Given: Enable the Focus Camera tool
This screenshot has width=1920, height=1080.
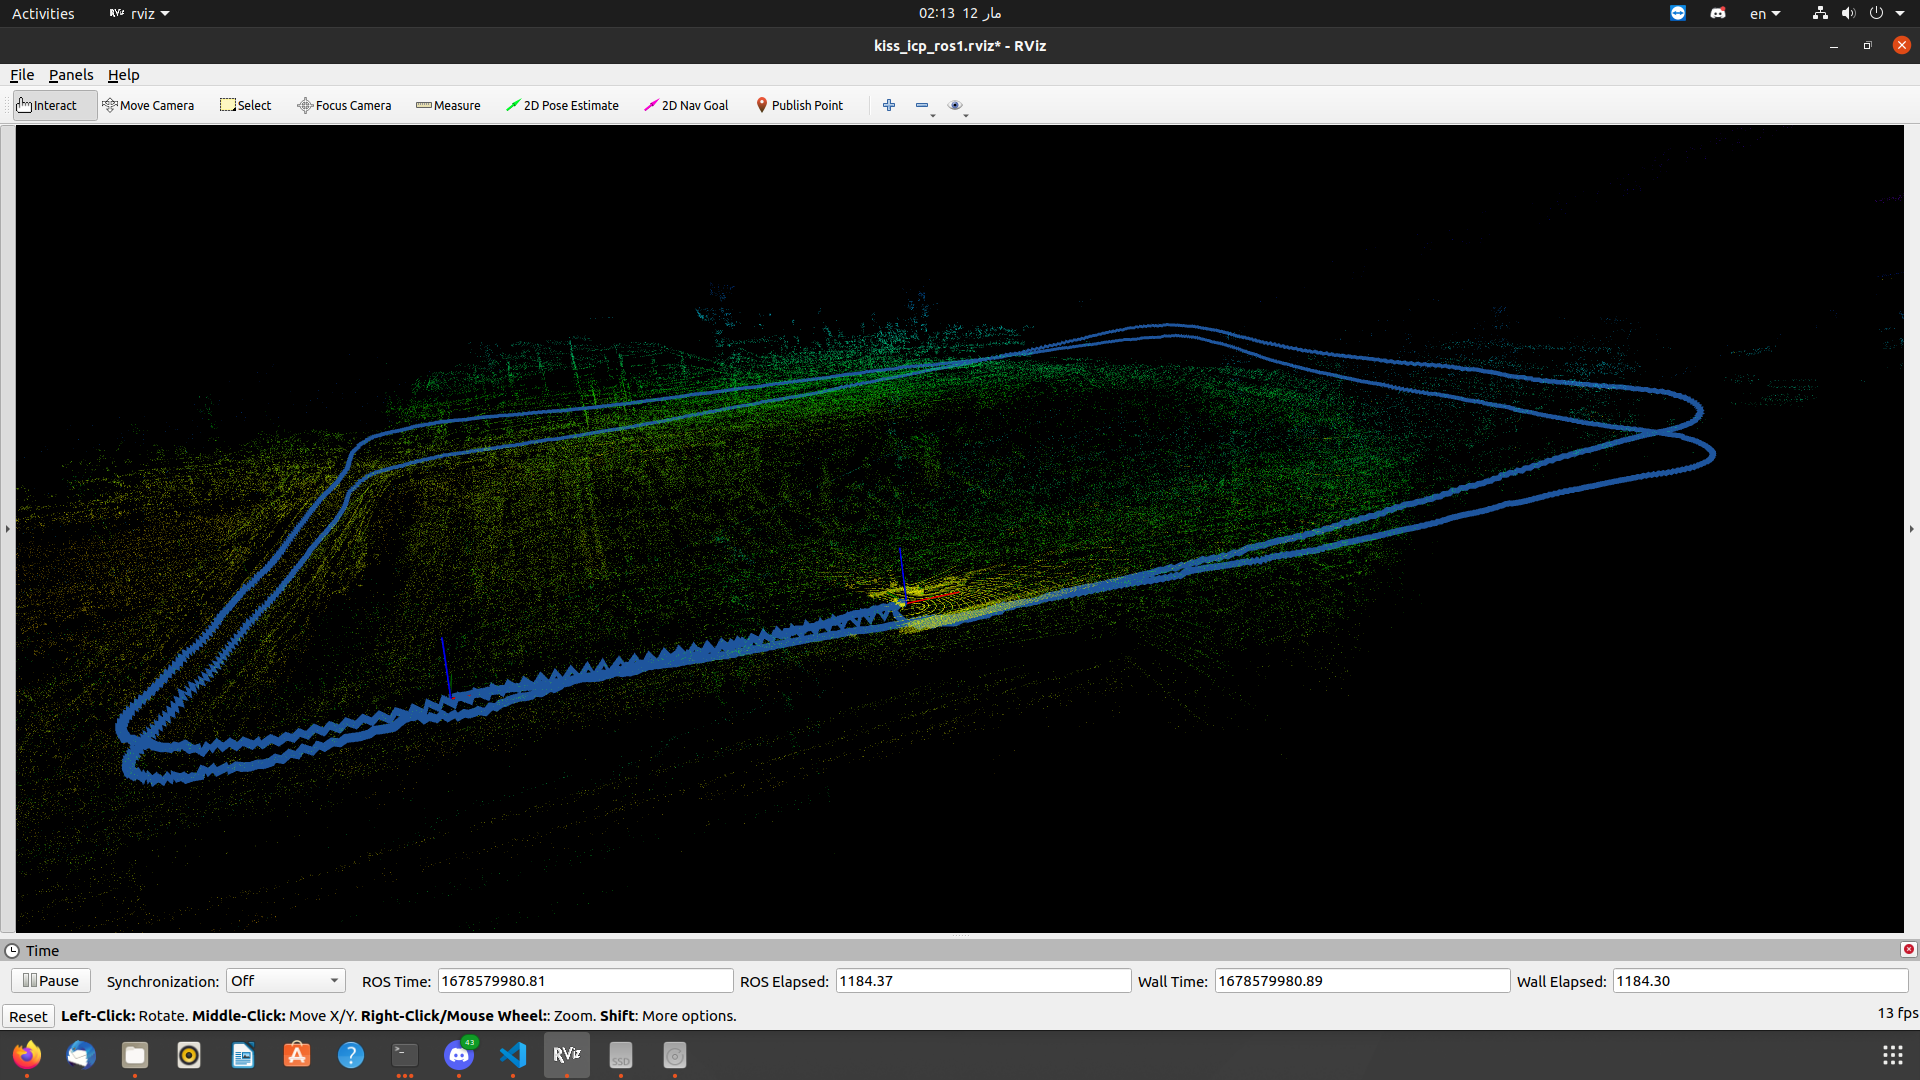Looking at the screenshot, I should (x=344, y=105).
